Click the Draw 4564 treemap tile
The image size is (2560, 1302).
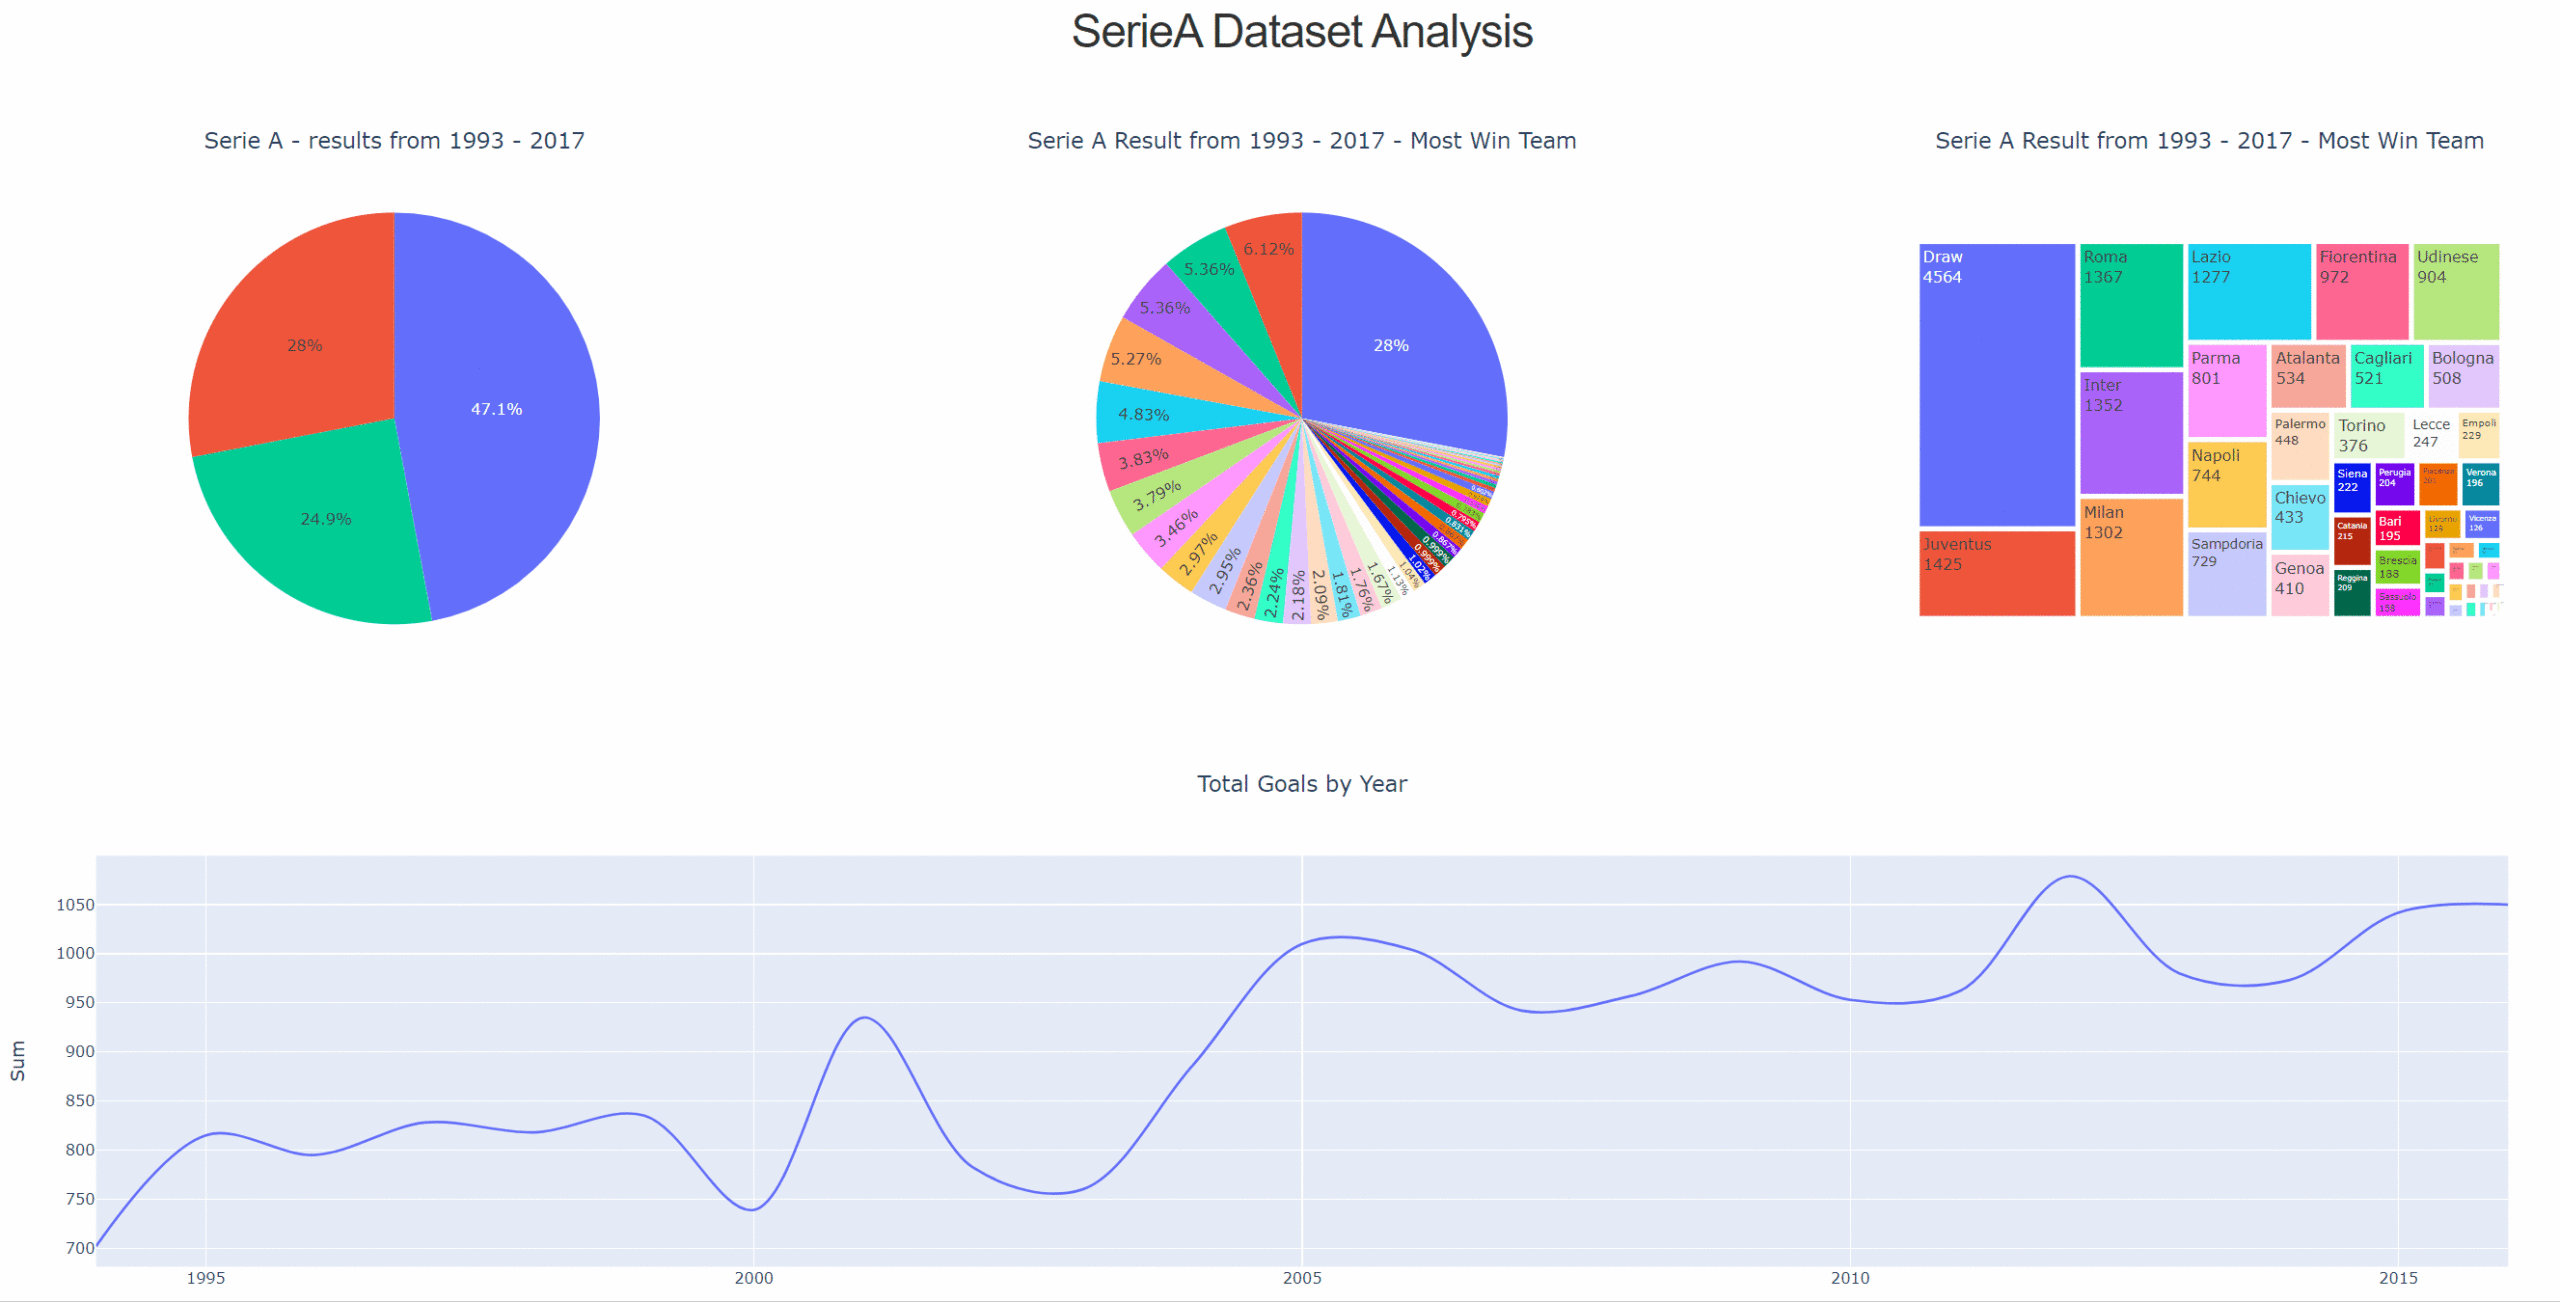coord(1996,385)
